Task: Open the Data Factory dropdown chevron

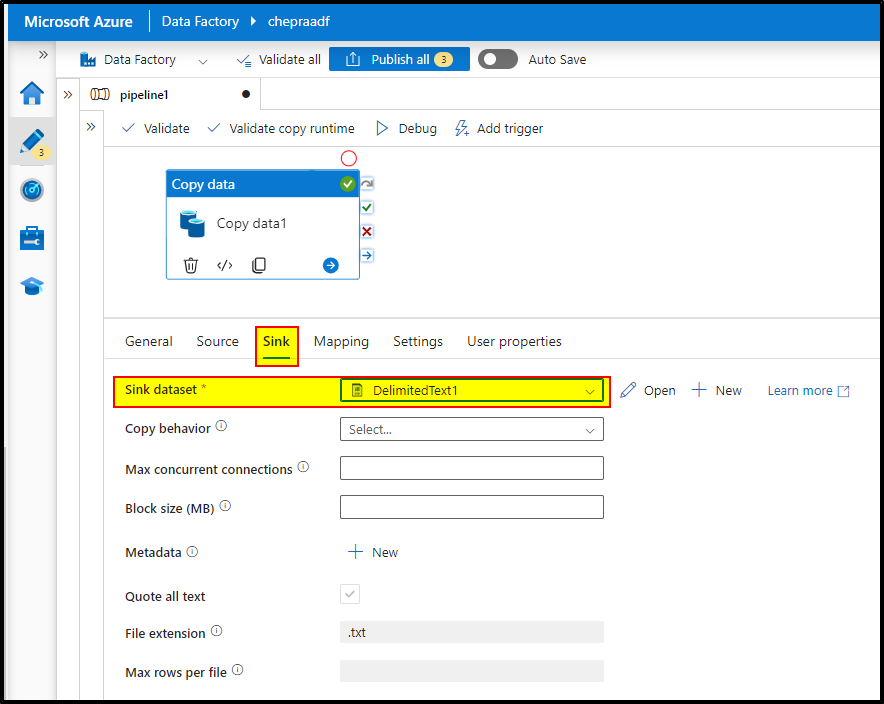Action: (203, 60)
